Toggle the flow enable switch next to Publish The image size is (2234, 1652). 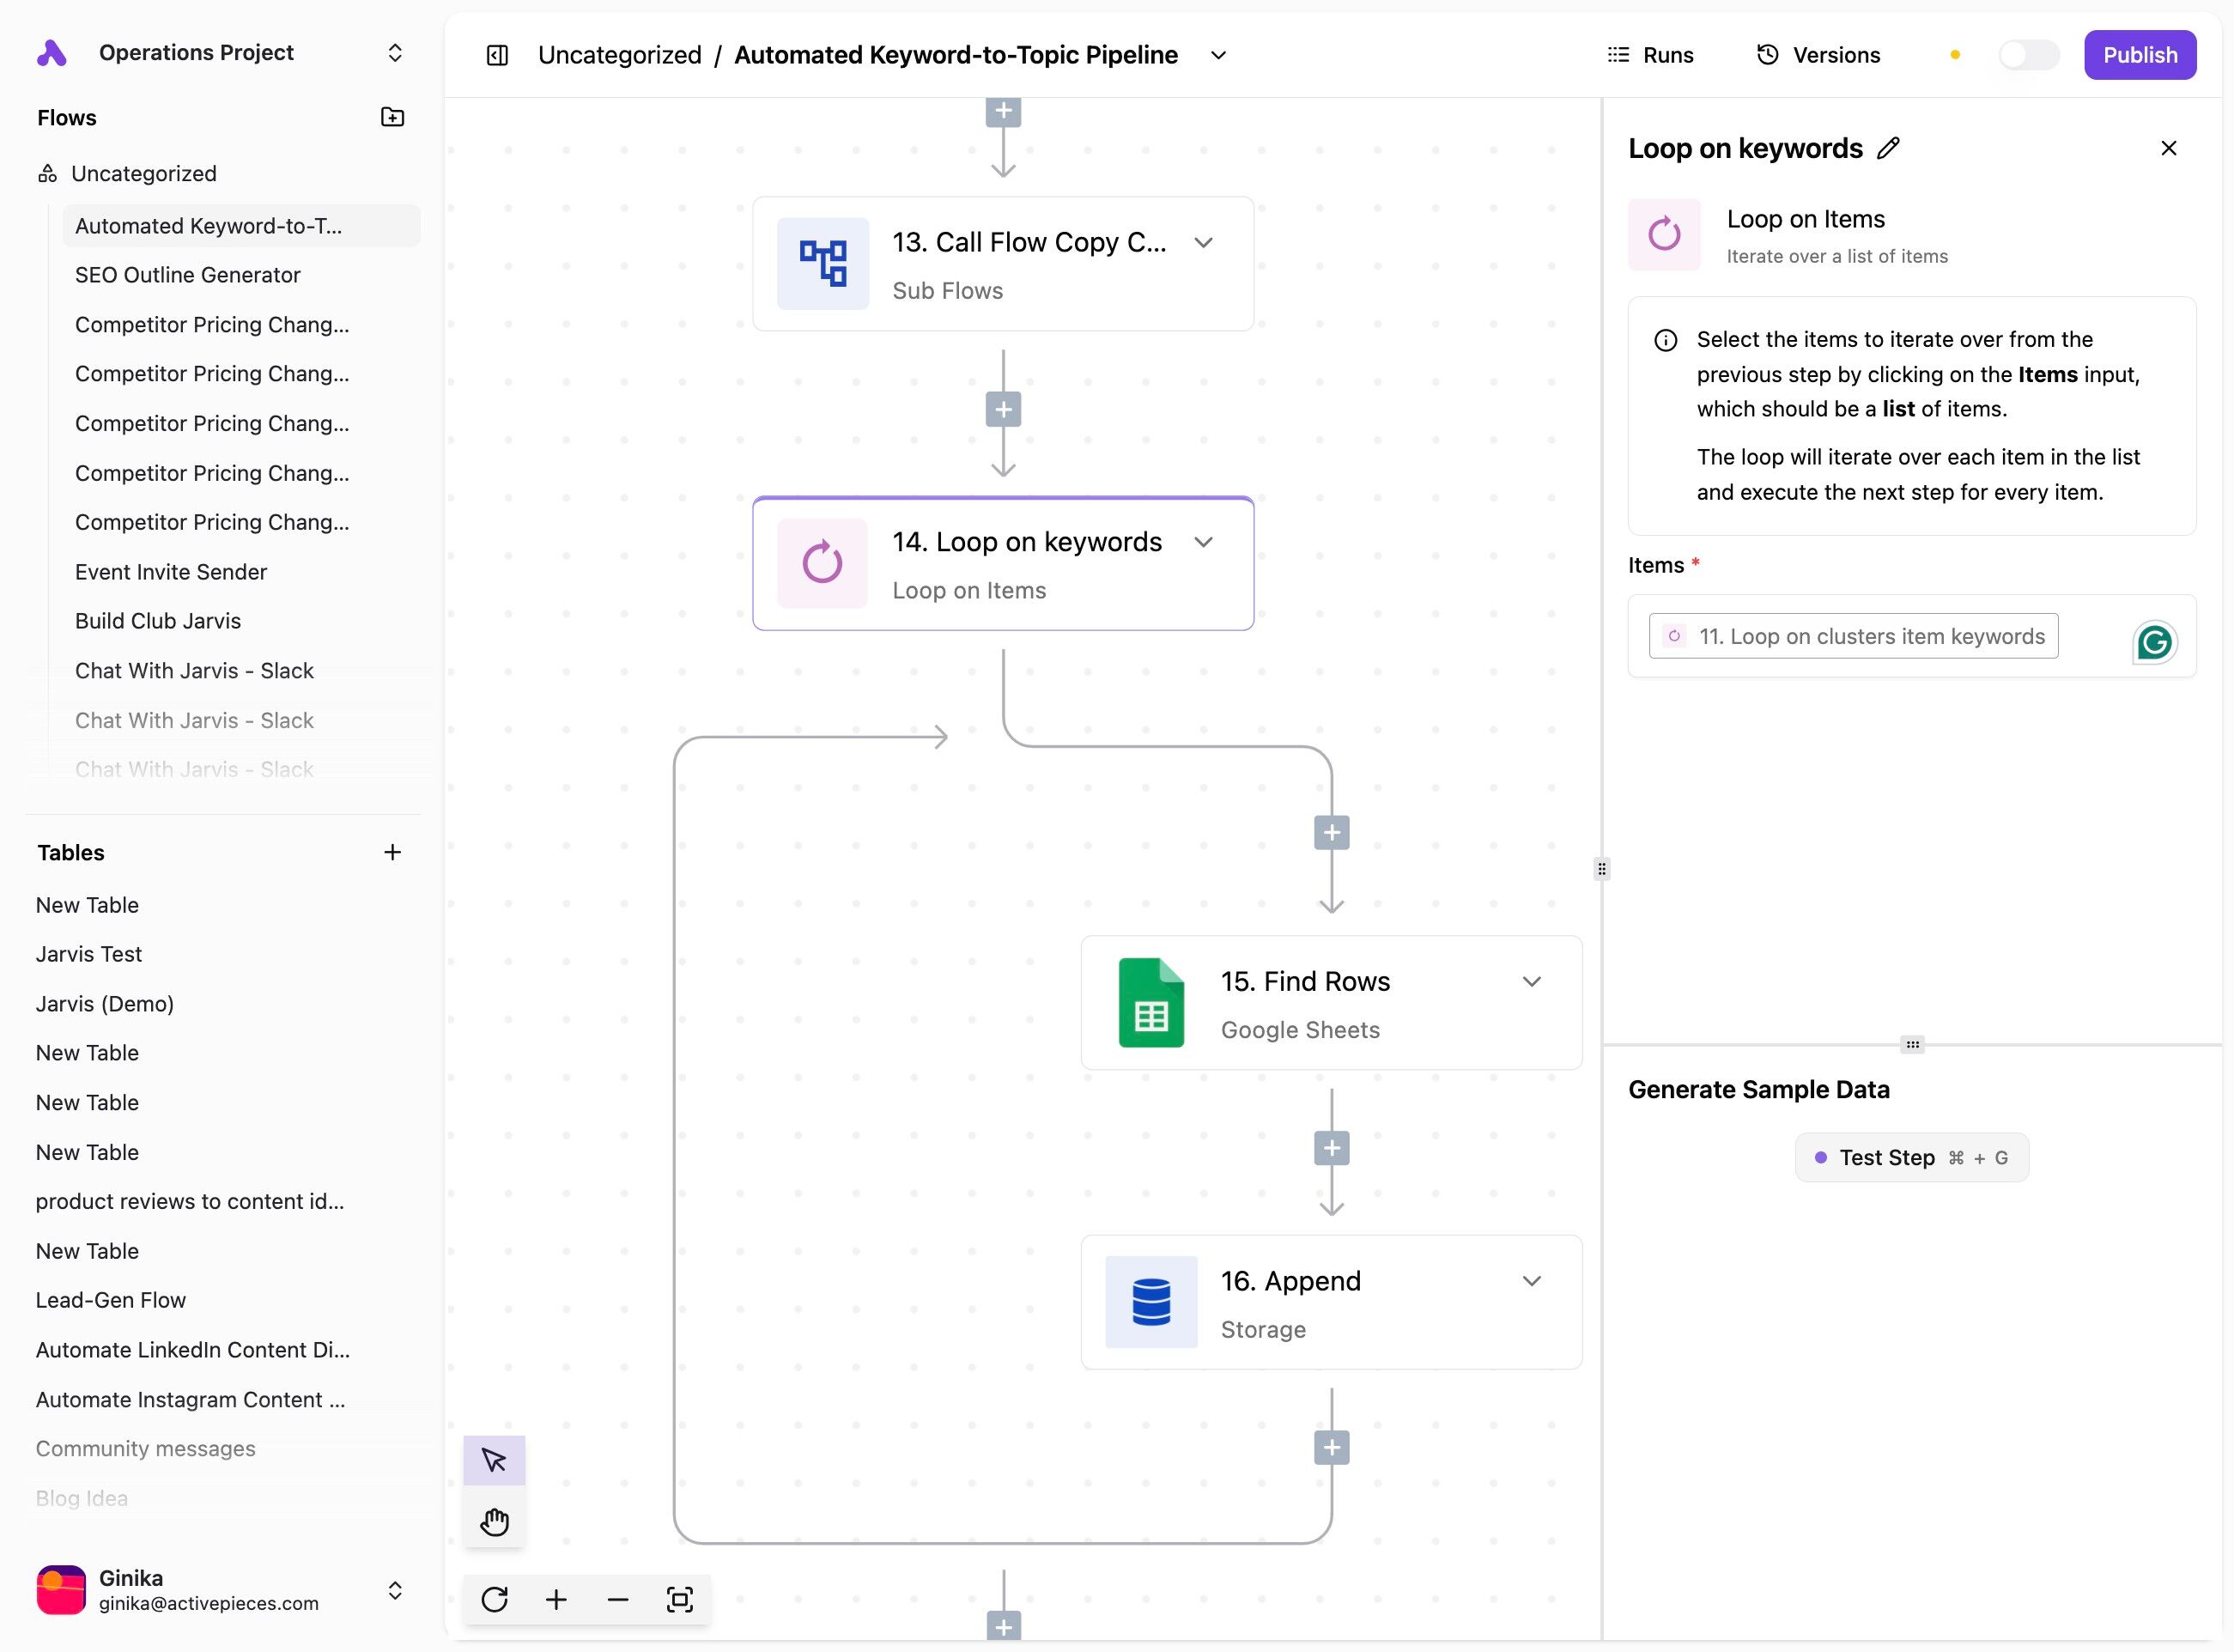[x=2027, y=55]
